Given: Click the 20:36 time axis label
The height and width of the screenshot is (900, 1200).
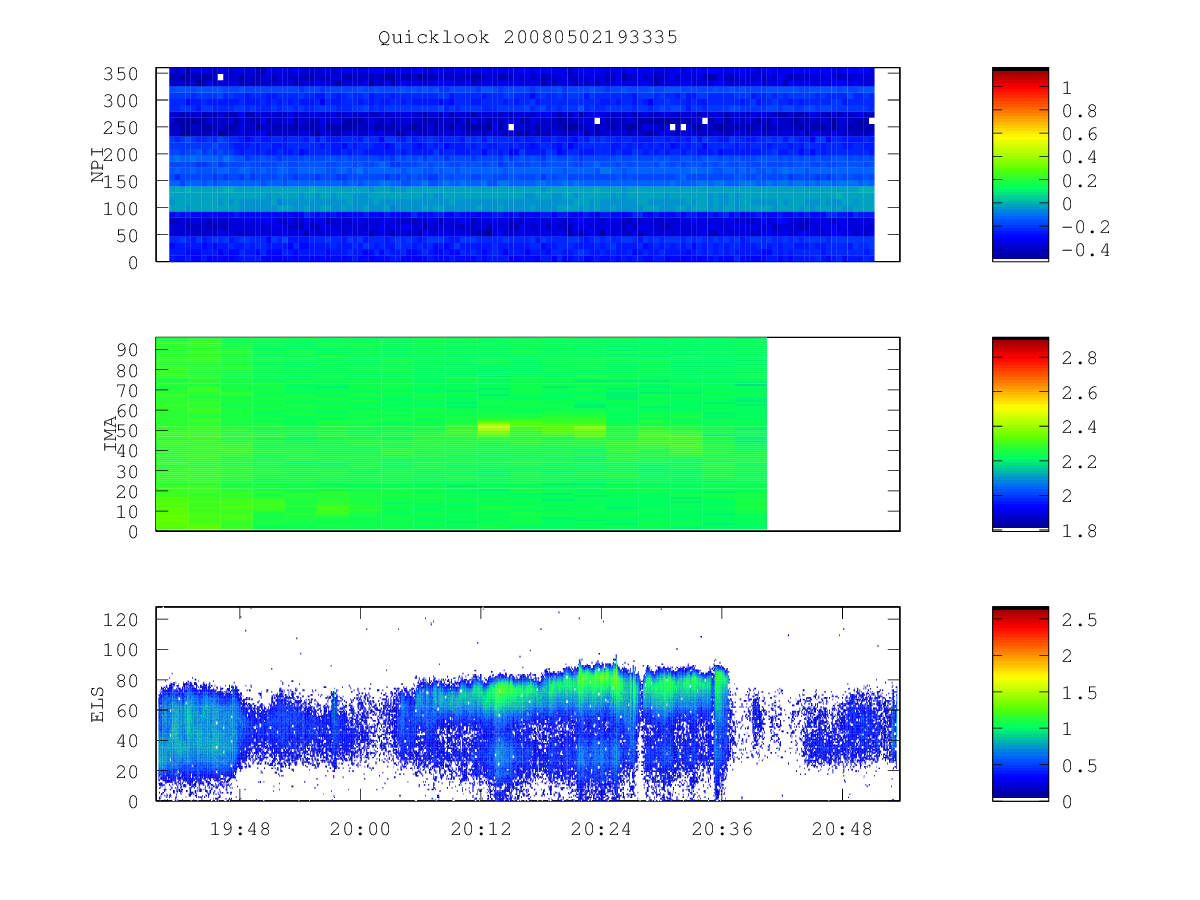Looking at the screenshot, I should 722,829.
